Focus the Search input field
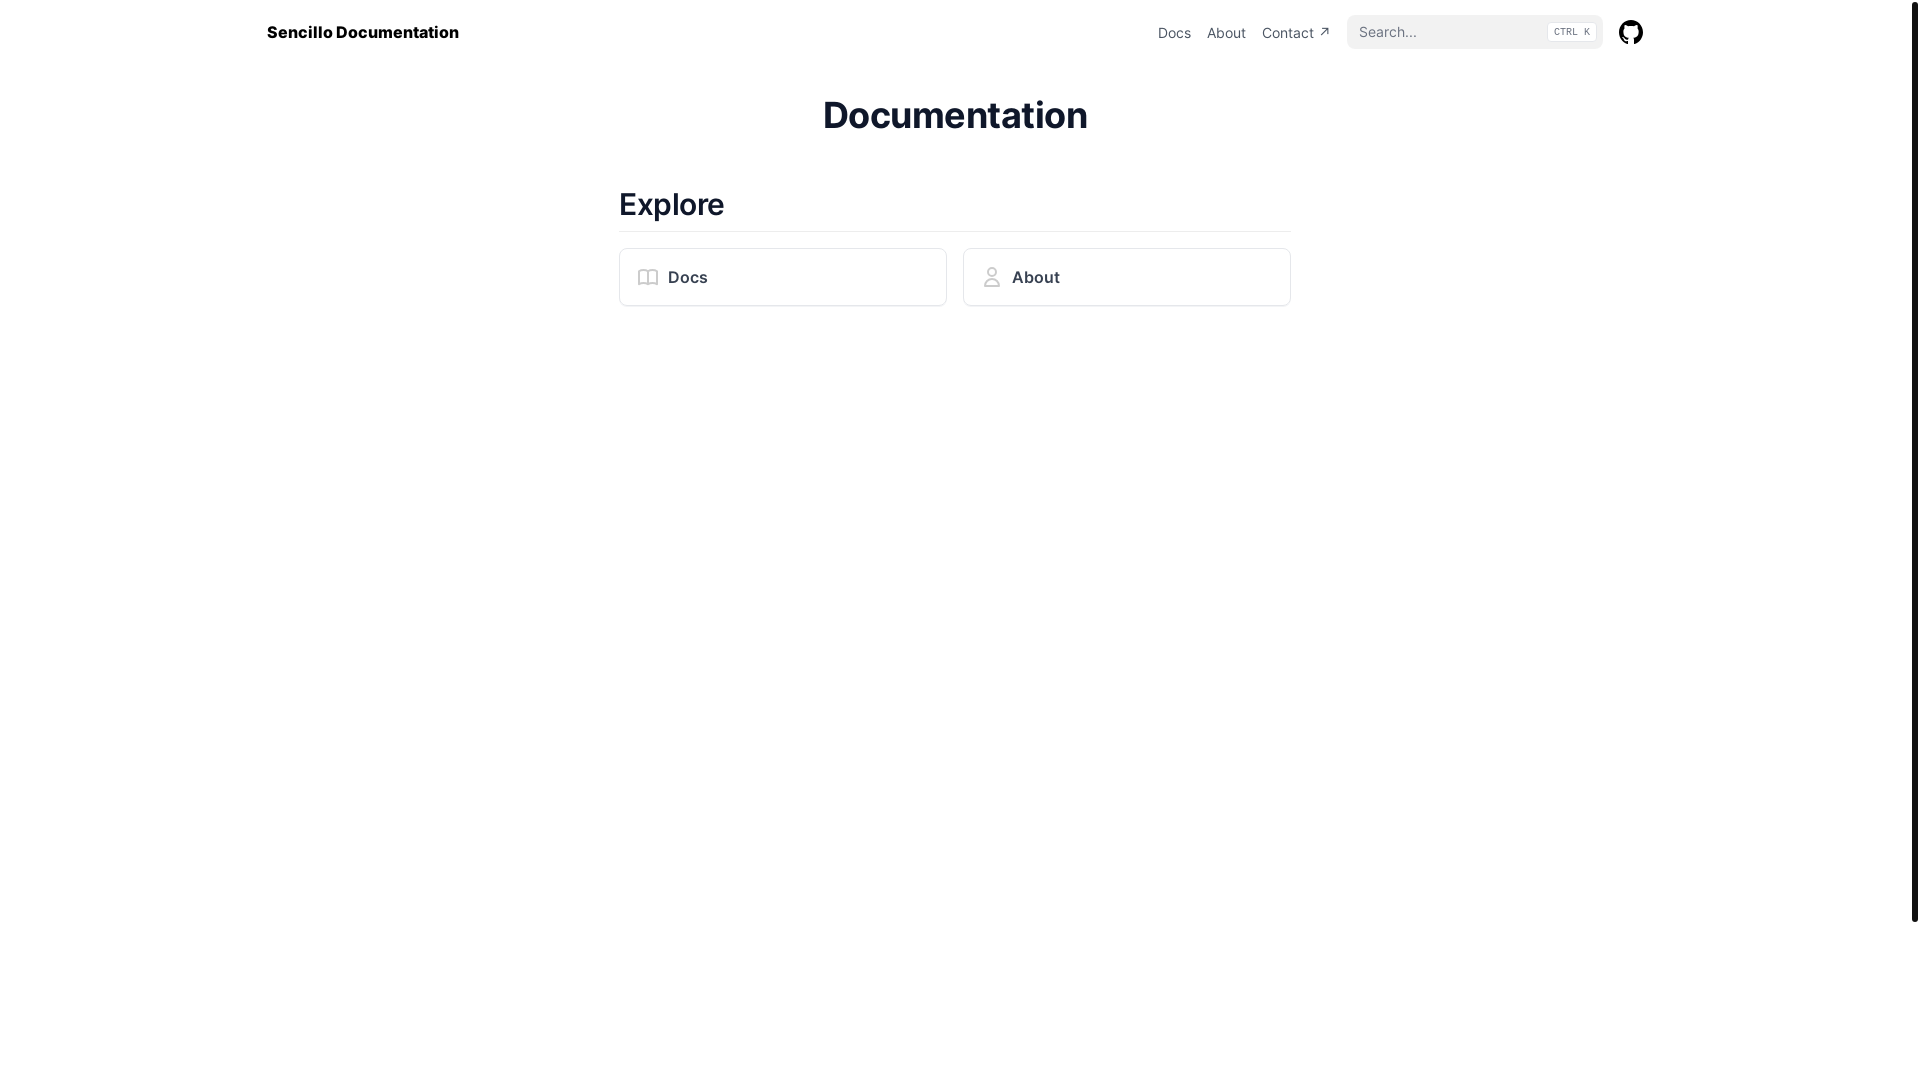The width and height of the screenshot is (1920, 1080). click(x=1474, y=32)
